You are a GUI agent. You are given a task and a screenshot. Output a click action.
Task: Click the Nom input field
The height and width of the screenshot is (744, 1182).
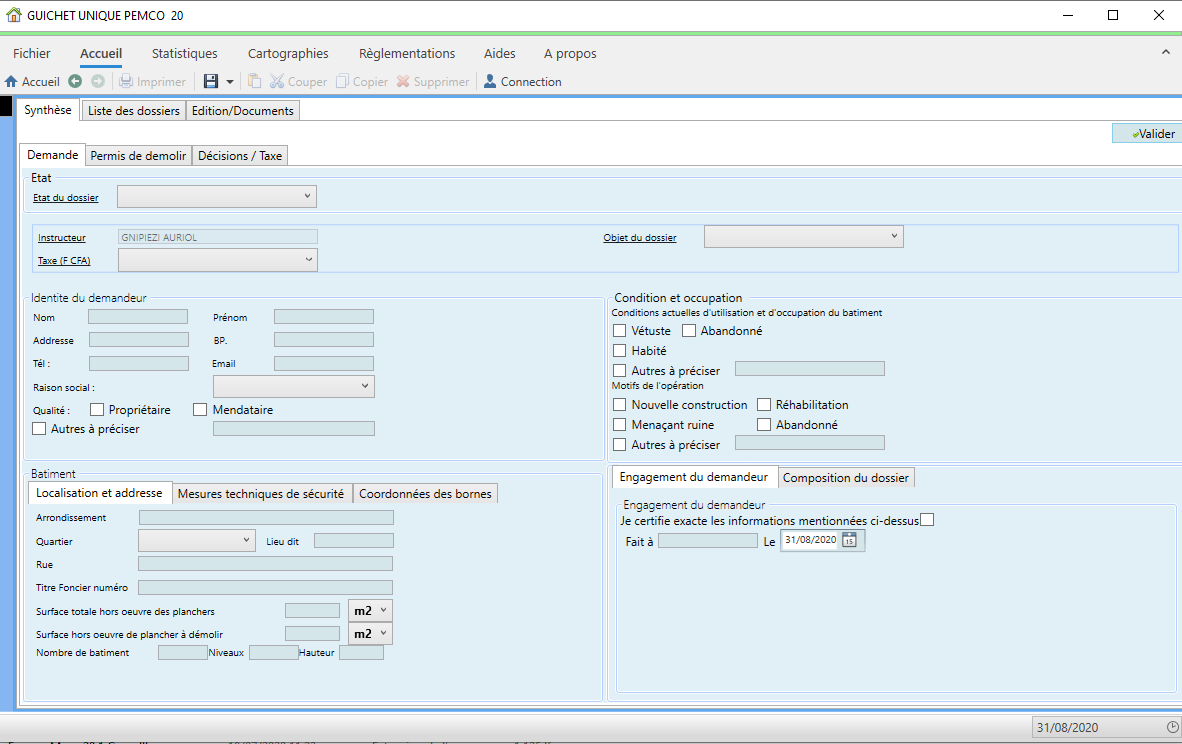tap(138, 317)
